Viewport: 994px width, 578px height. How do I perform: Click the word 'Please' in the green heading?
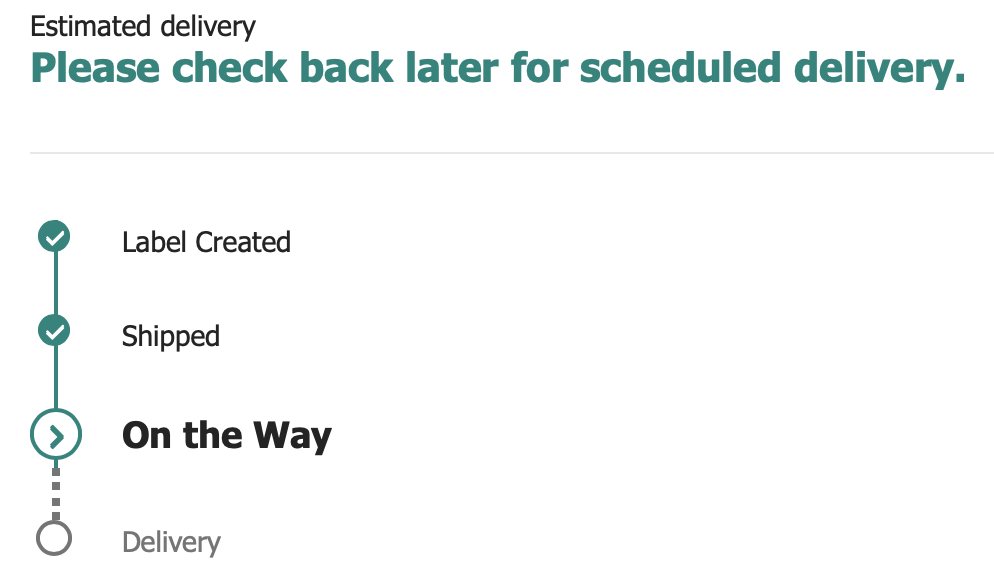95,68
